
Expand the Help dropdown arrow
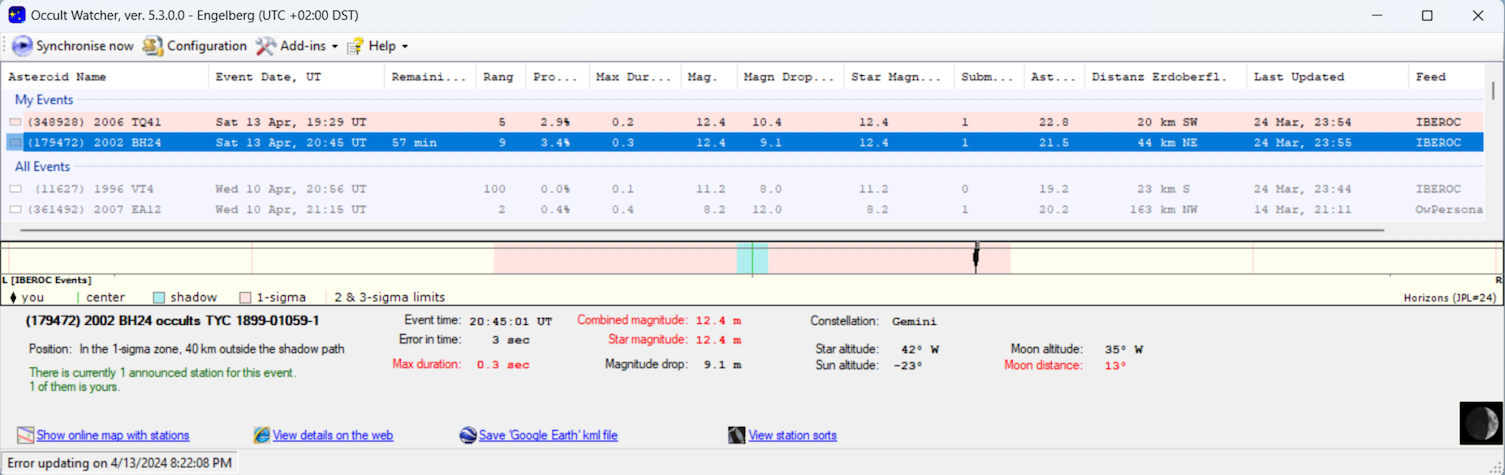coord(405,47)
